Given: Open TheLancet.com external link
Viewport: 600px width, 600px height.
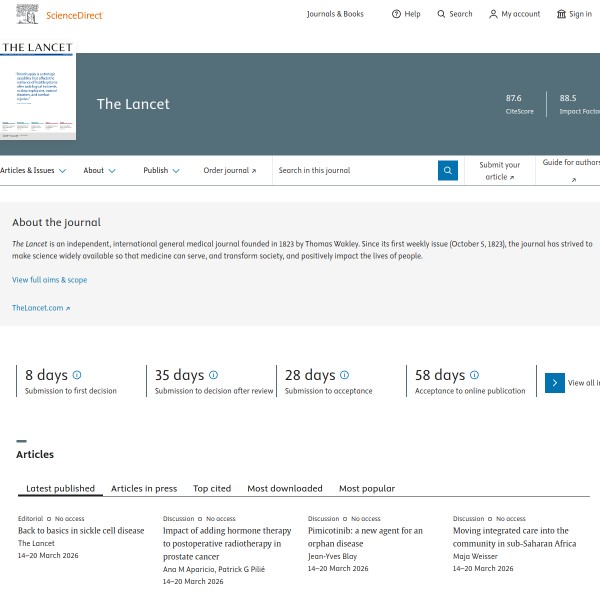Looking at the screenshot, I should [x=41, y=308].
